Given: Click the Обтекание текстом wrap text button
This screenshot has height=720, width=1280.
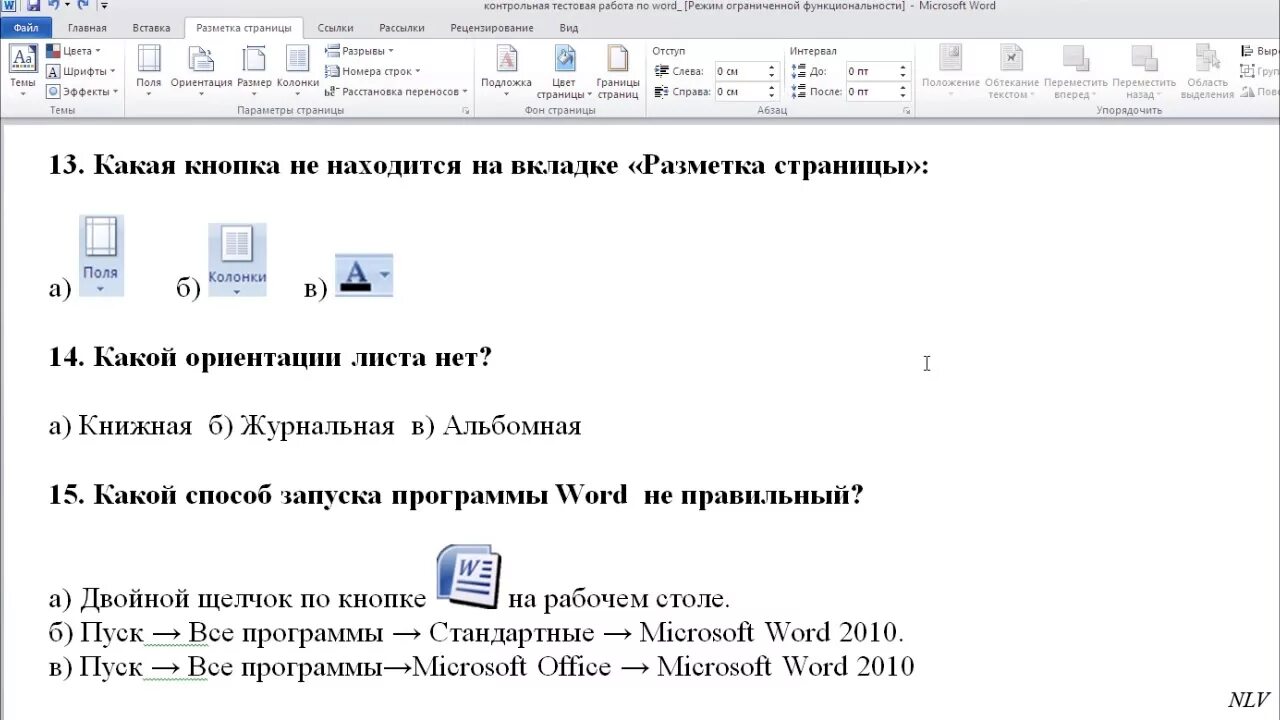Looking at the screenshot, I should [1012, 71].
